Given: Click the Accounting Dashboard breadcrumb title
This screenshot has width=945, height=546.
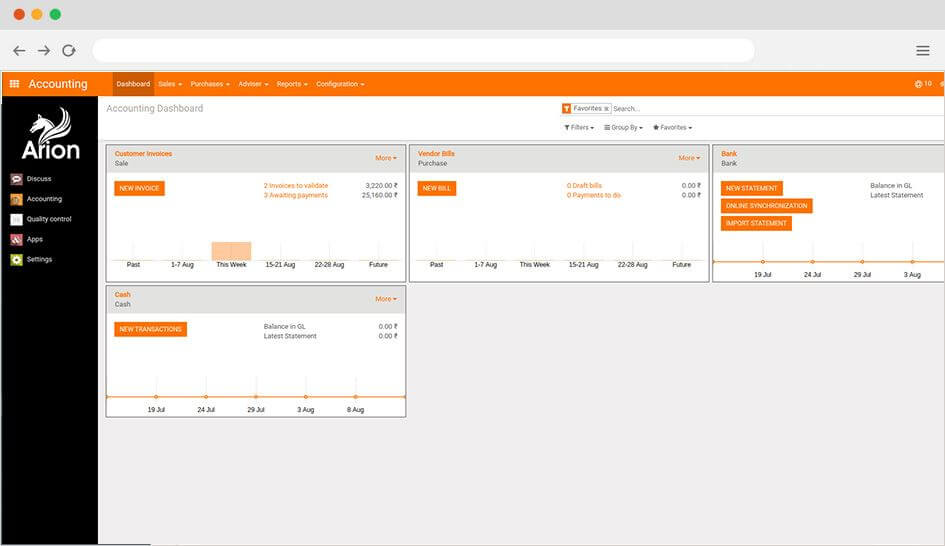Looking at the screenshot, I should [x=155, y=108].
